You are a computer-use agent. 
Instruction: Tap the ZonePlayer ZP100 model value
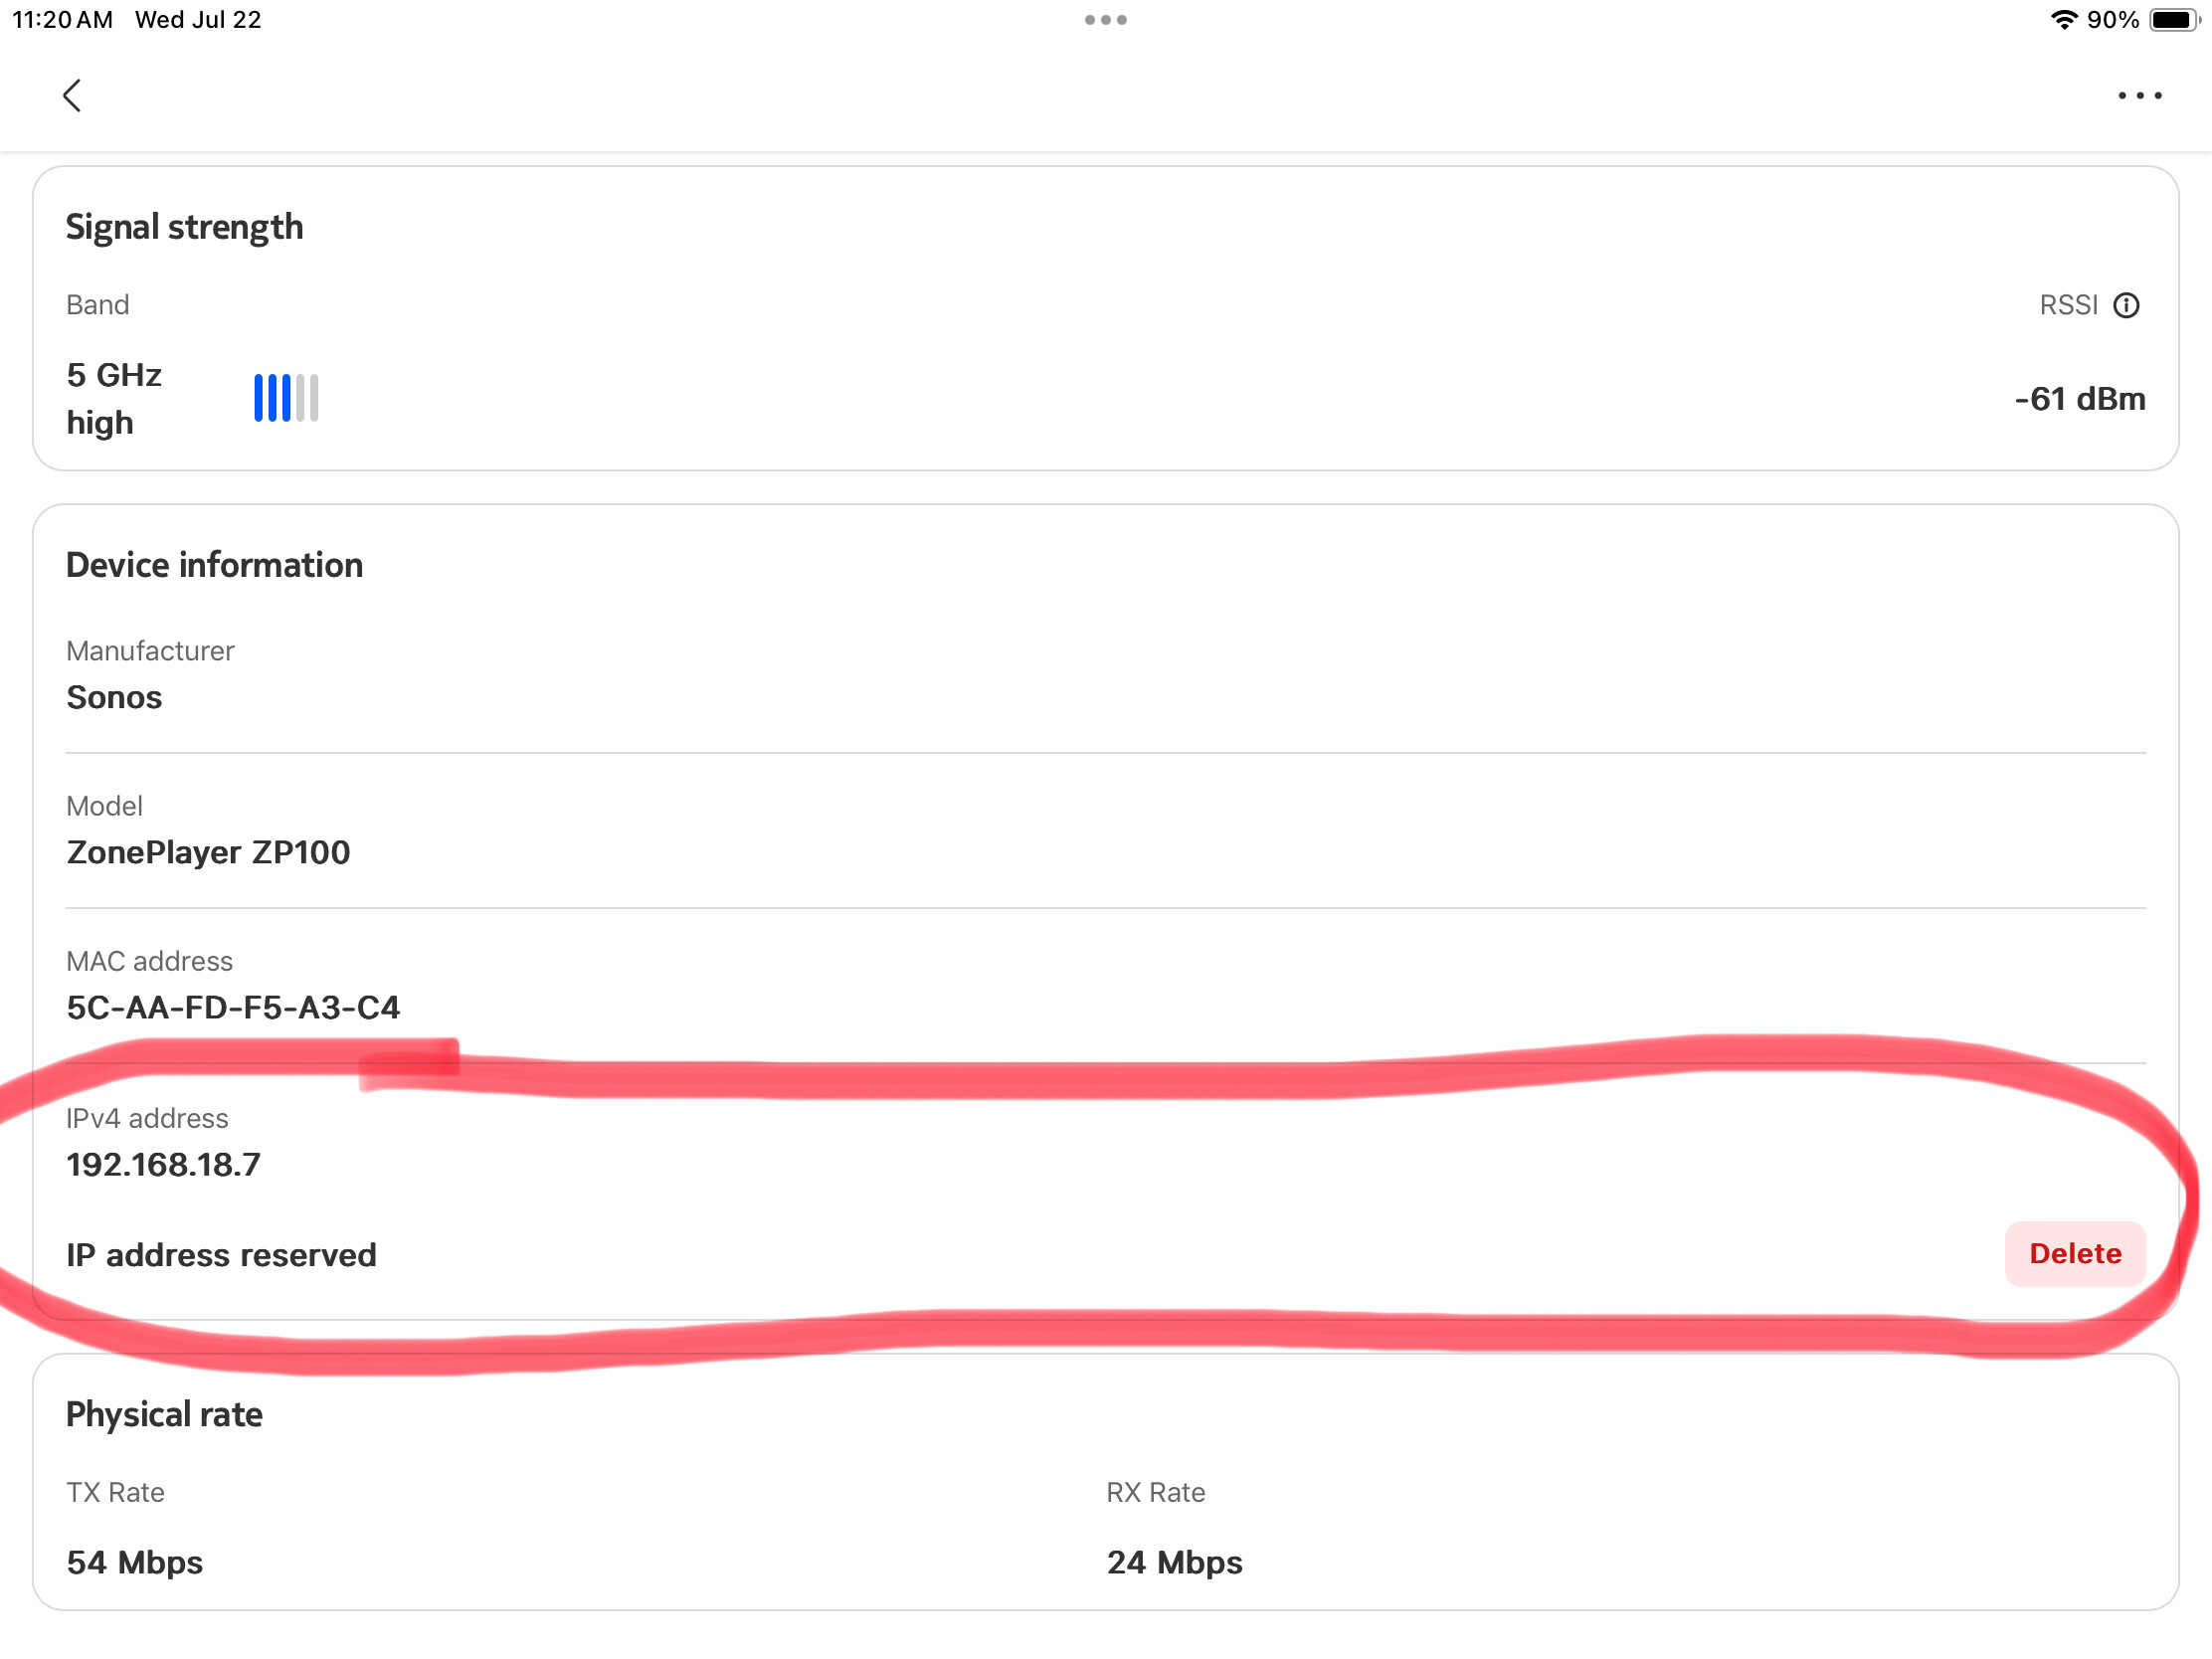(x=208, y=852)
